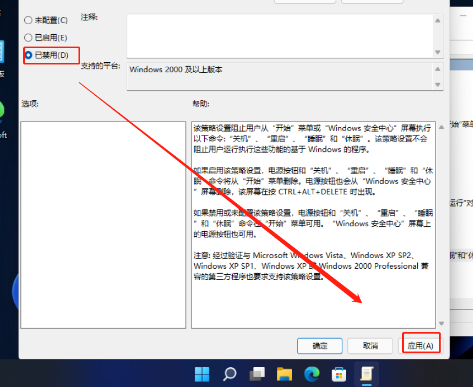Click the 确定 button
Screen dimensions: 473x387
pos(320,346)
